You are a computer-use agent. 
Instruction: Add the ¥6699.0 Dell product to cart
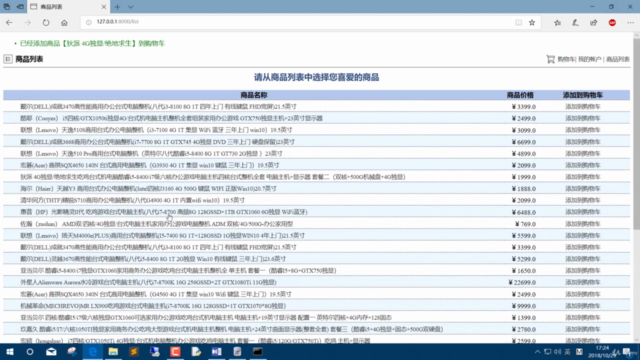pos(582,142)
